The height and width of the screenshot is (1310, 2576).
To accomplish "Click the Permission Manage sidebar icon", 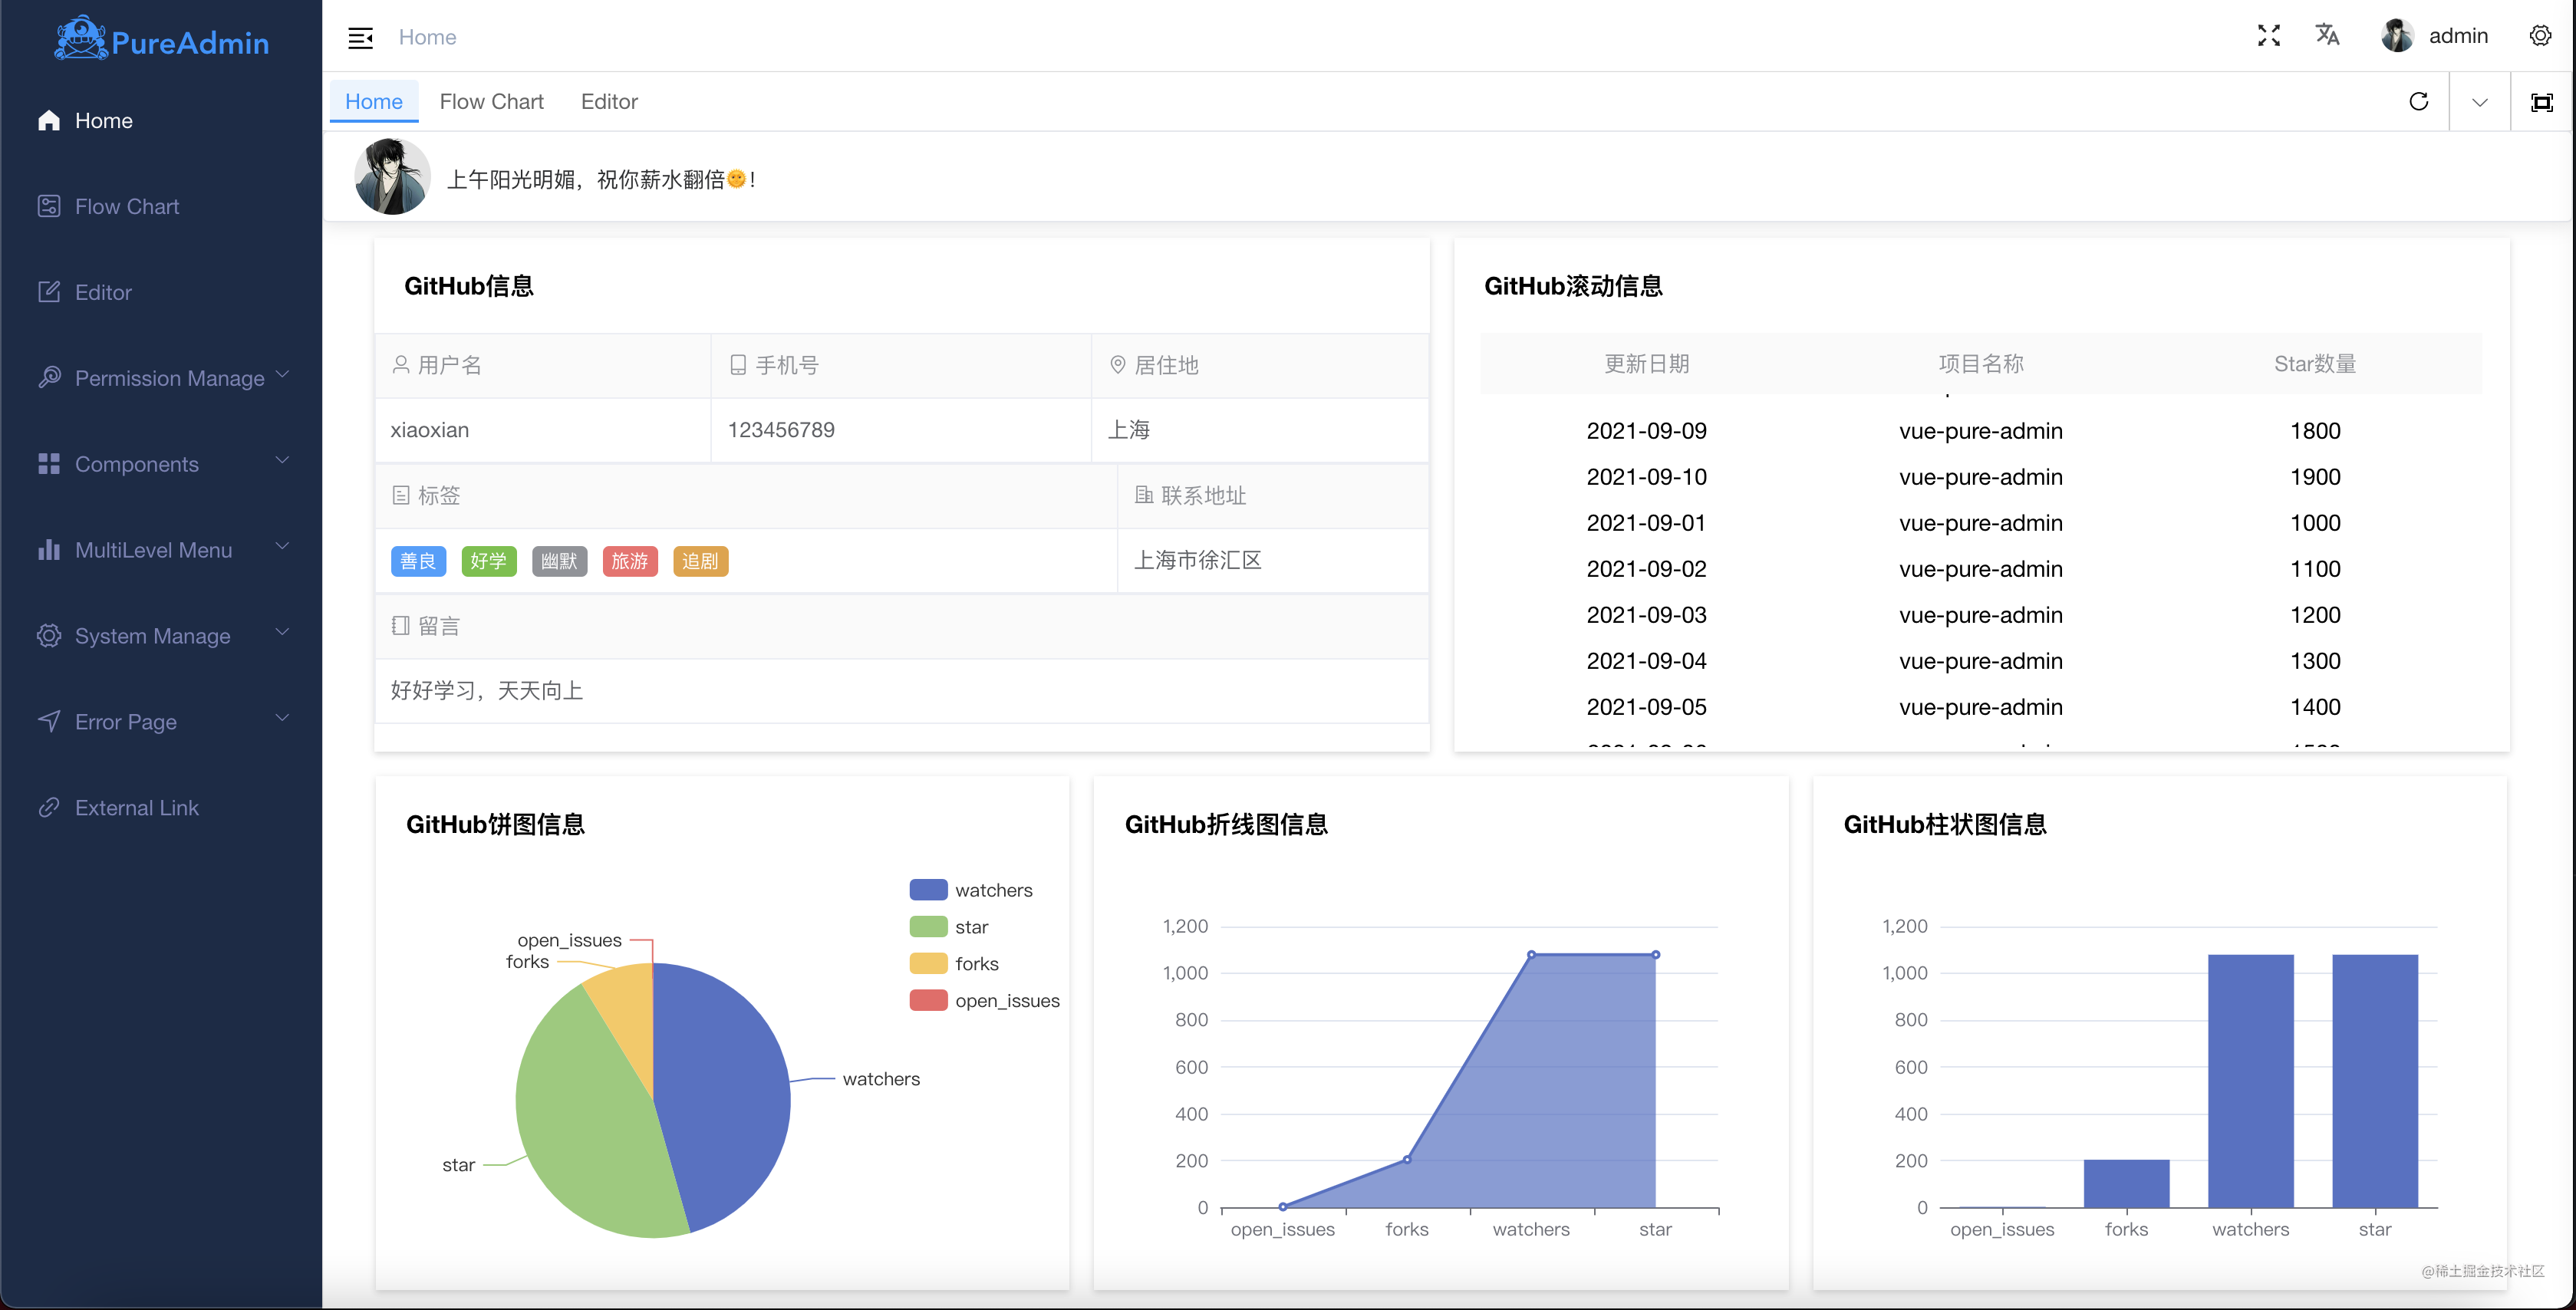I will click(49, 378).
